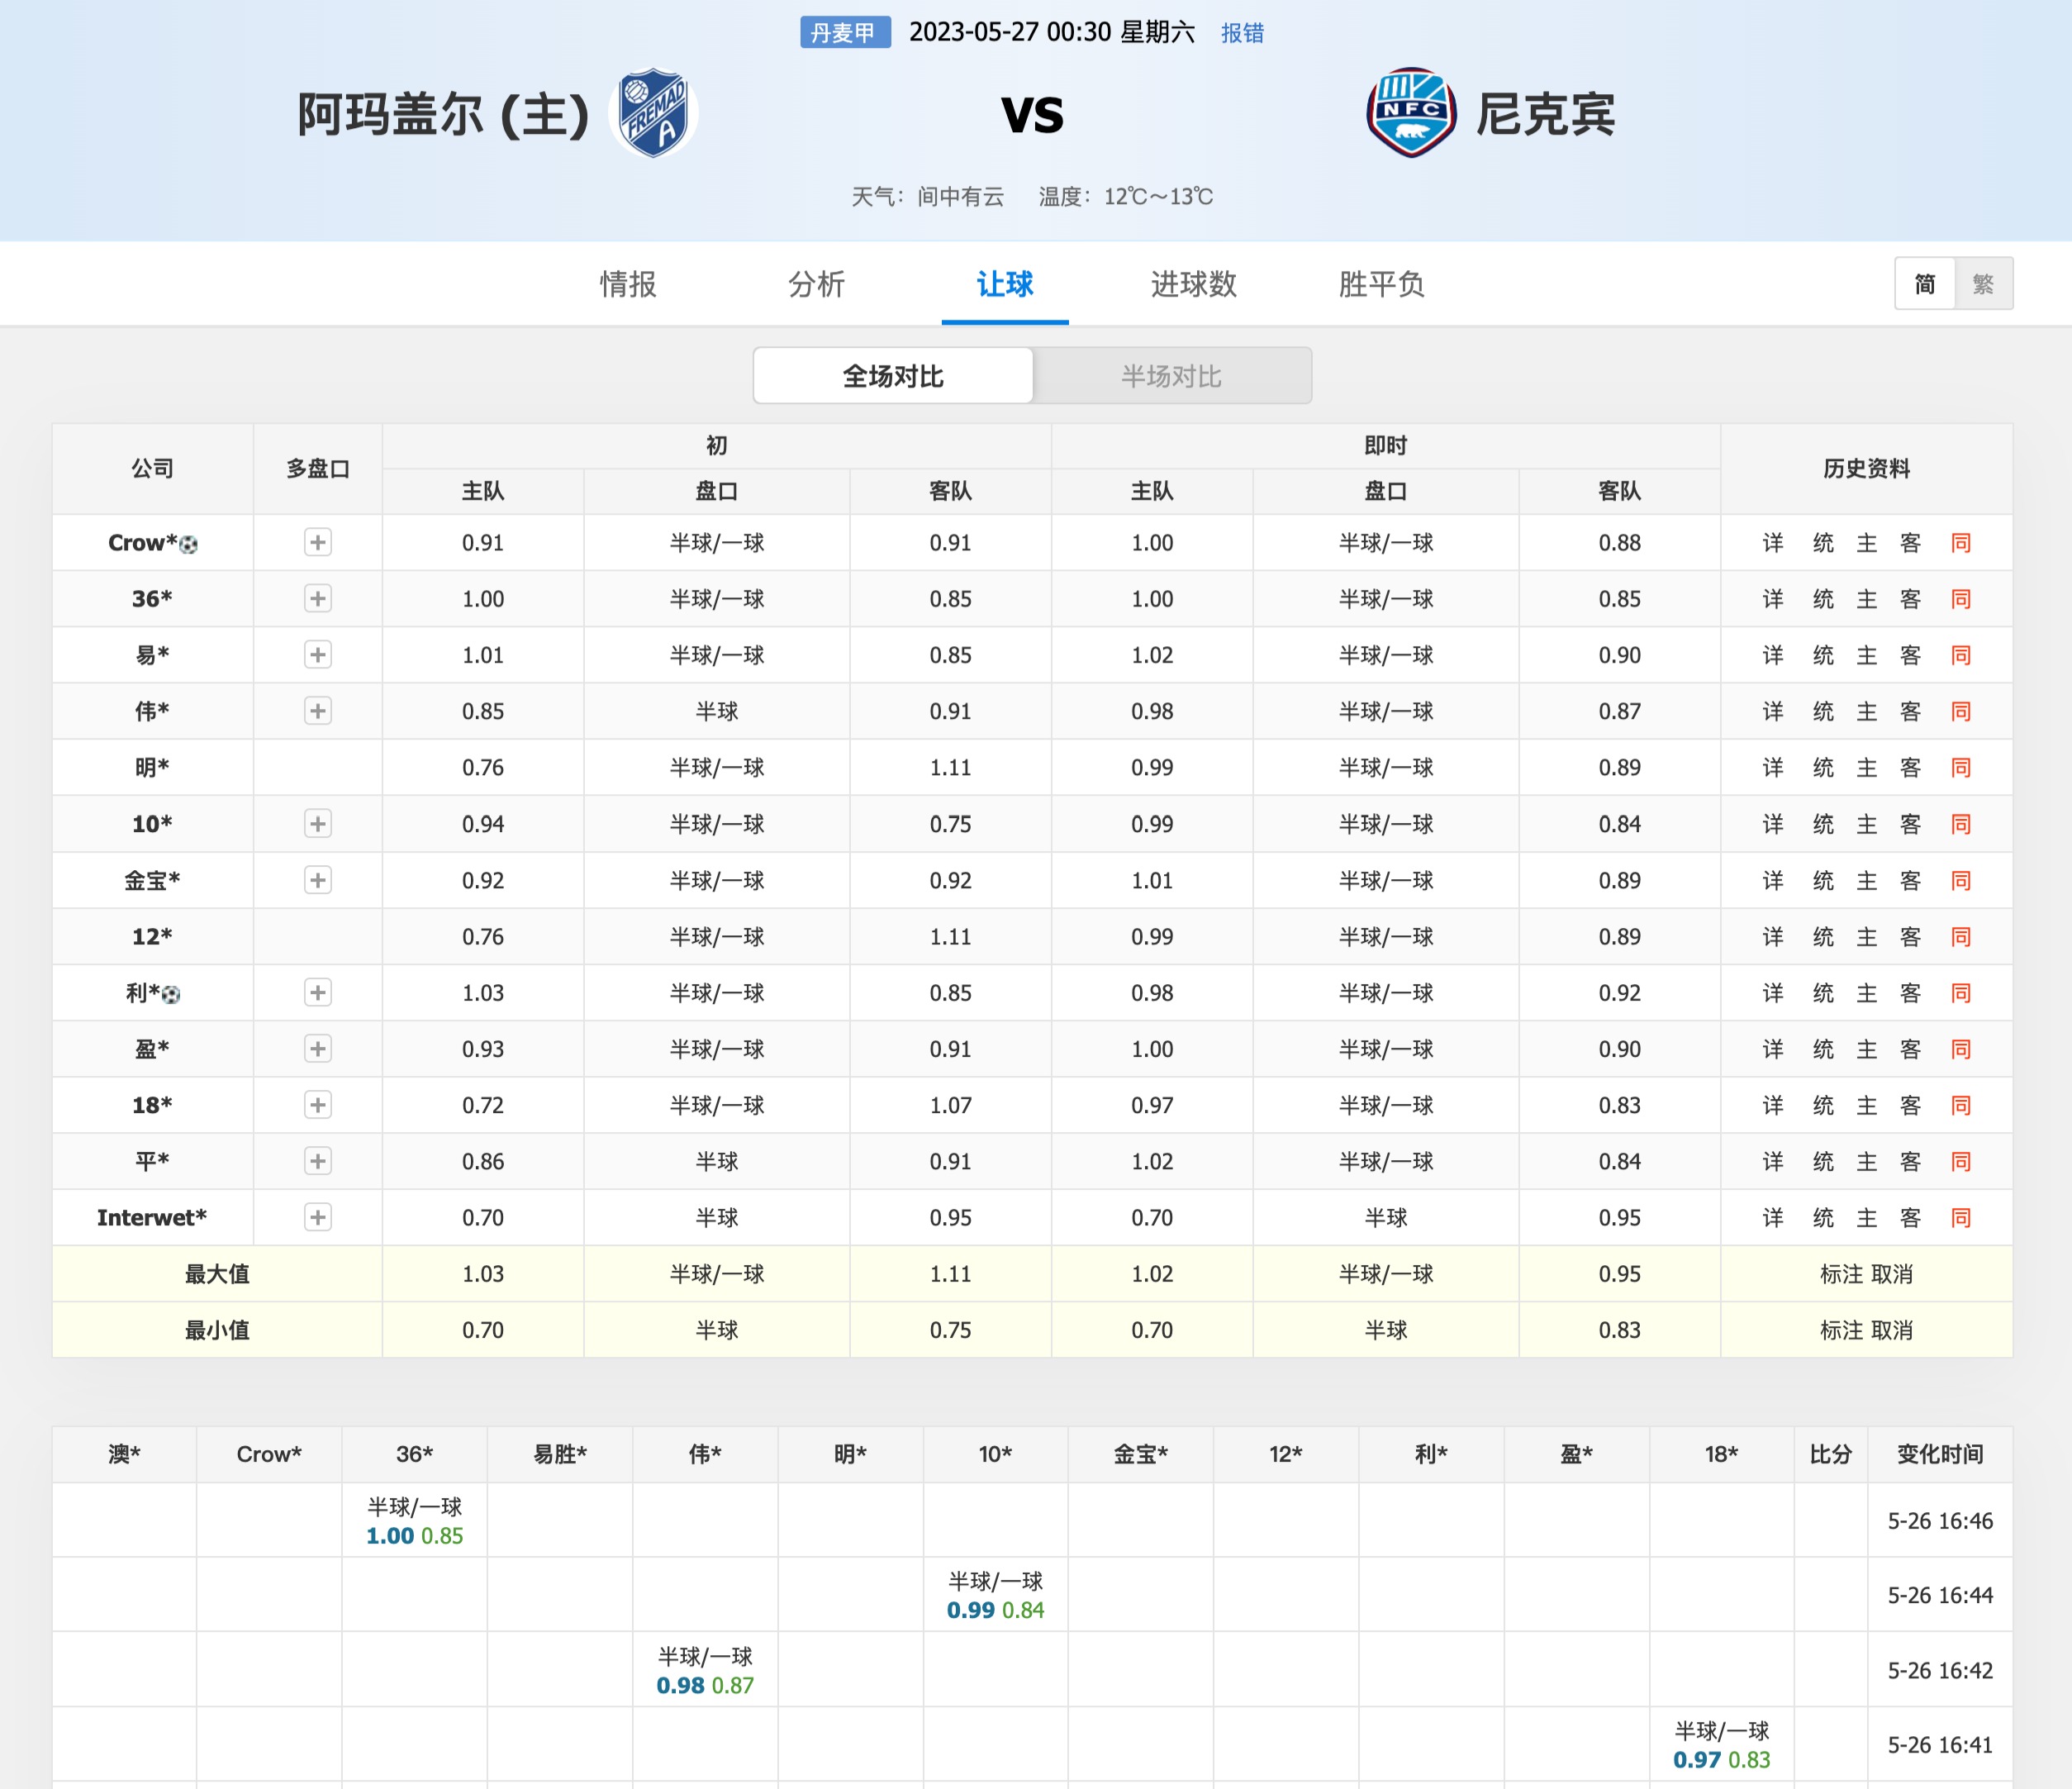Click the soccer ball icon next to 利*

click(171, 995)
